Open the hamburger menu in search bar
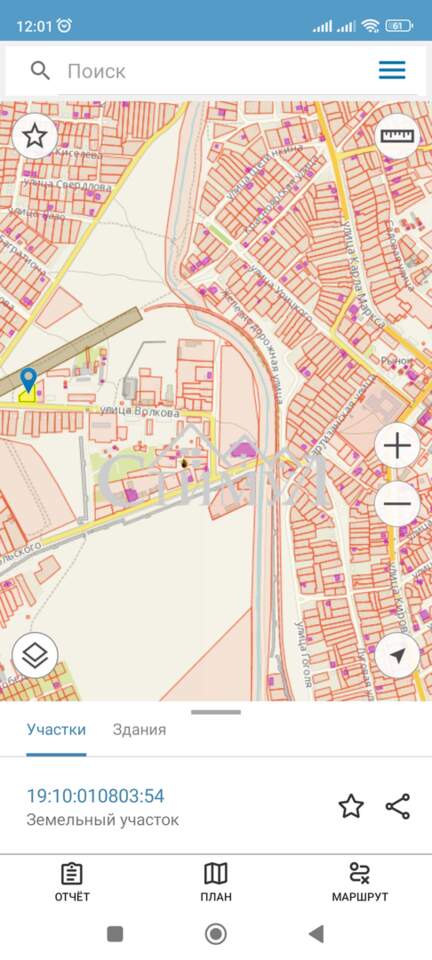This screenshot has height=960, width=432. [392, 70]
